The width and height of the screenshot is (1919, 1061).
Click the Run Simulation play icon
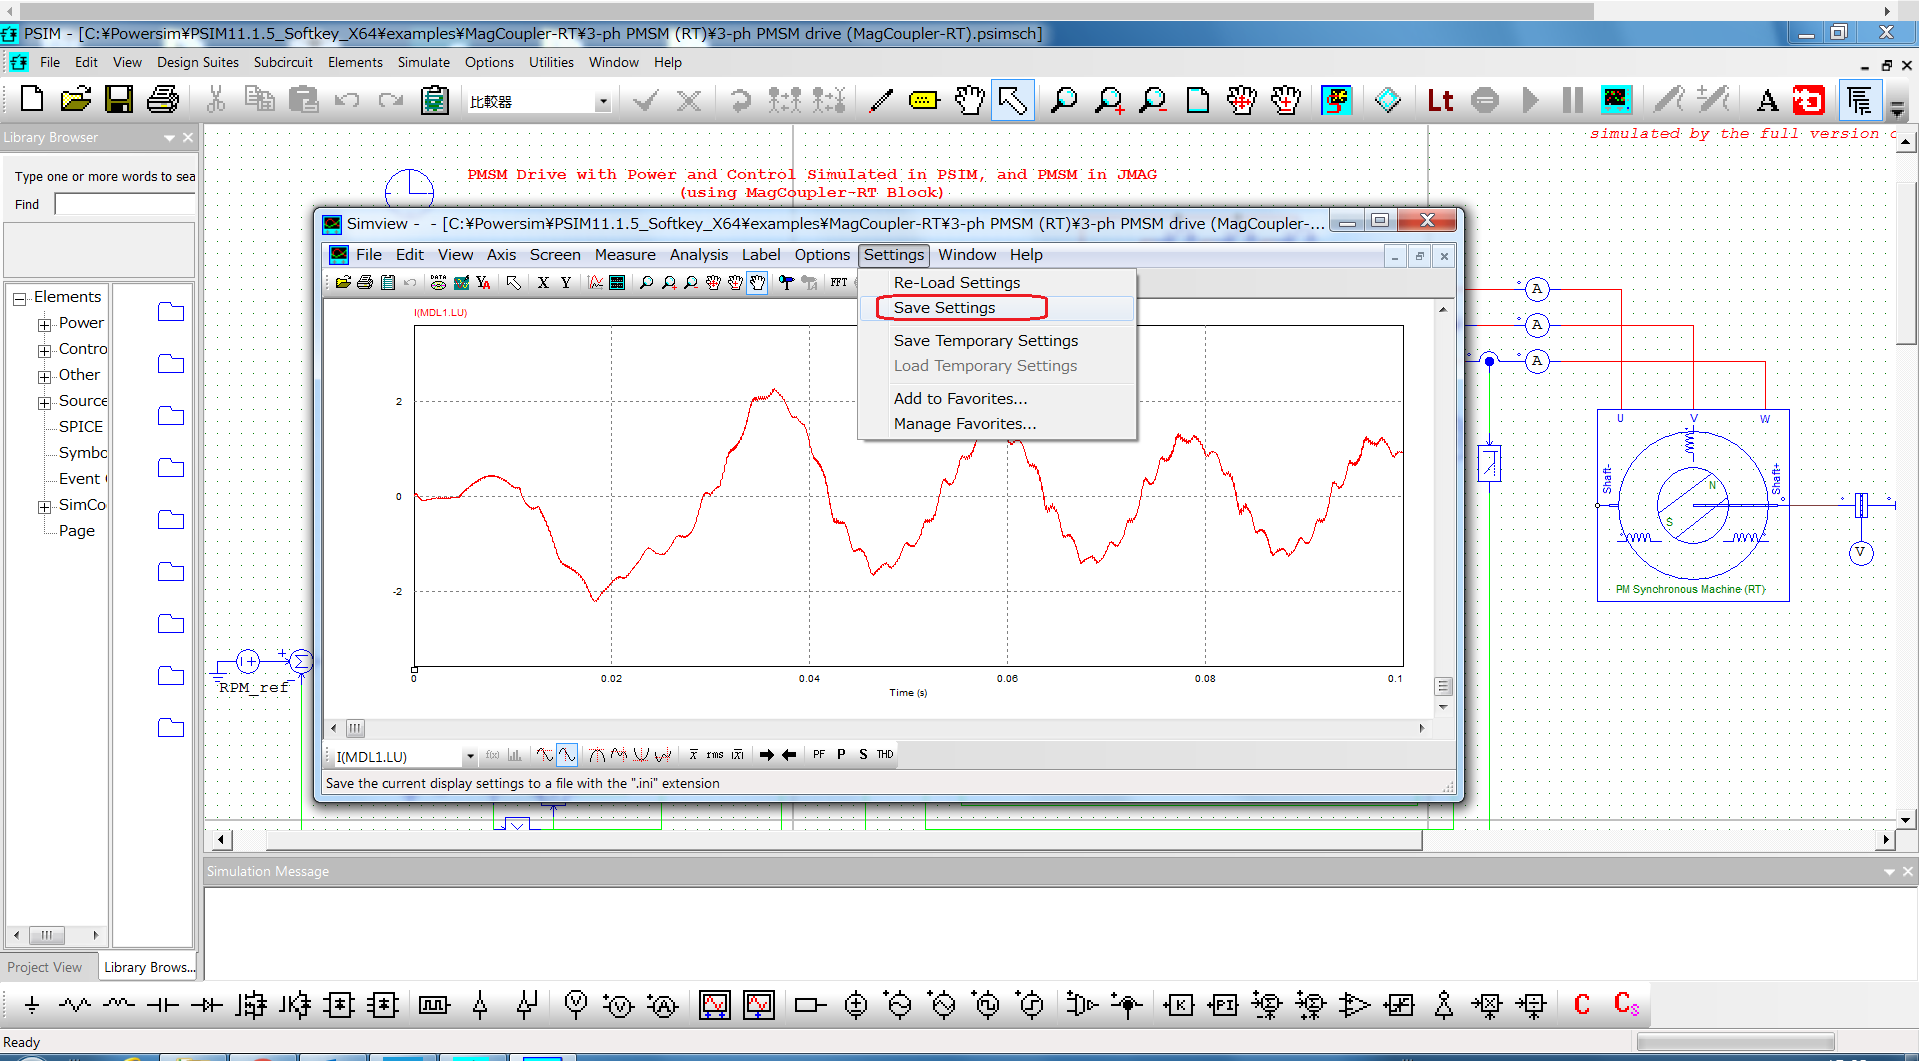click(x=1530, y=101)
